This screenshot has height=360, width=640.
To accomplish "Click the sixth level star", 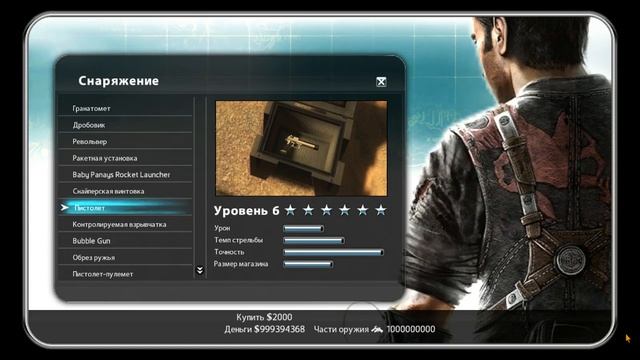I will [x=381, y=210].
